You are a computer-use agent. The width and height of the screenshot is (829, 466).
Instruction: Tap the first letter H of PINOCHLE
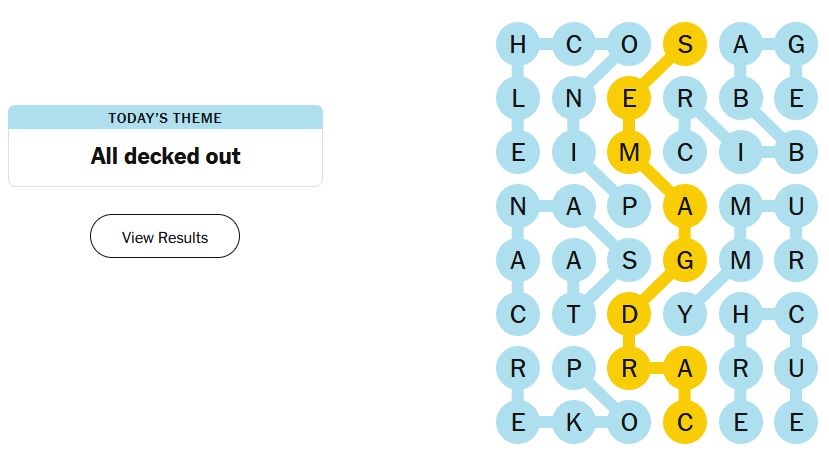click(x=518, y=44)
